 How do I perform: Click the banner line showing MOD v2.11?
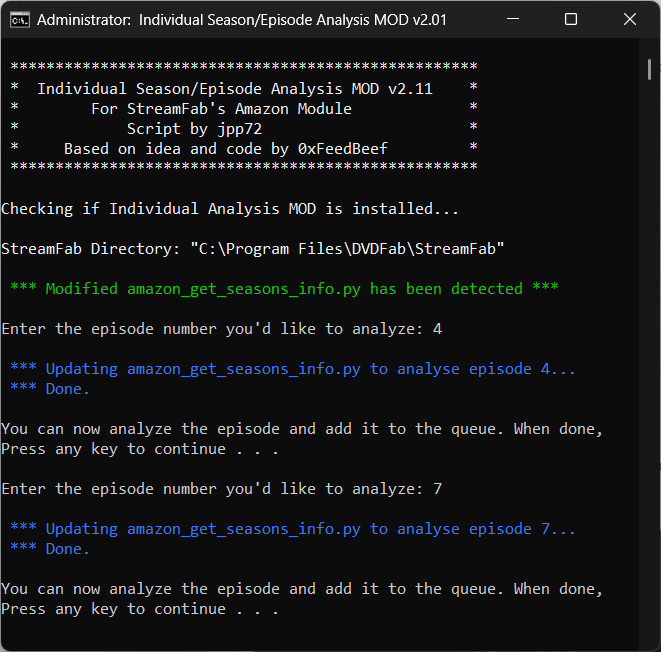tap(235, 89)
